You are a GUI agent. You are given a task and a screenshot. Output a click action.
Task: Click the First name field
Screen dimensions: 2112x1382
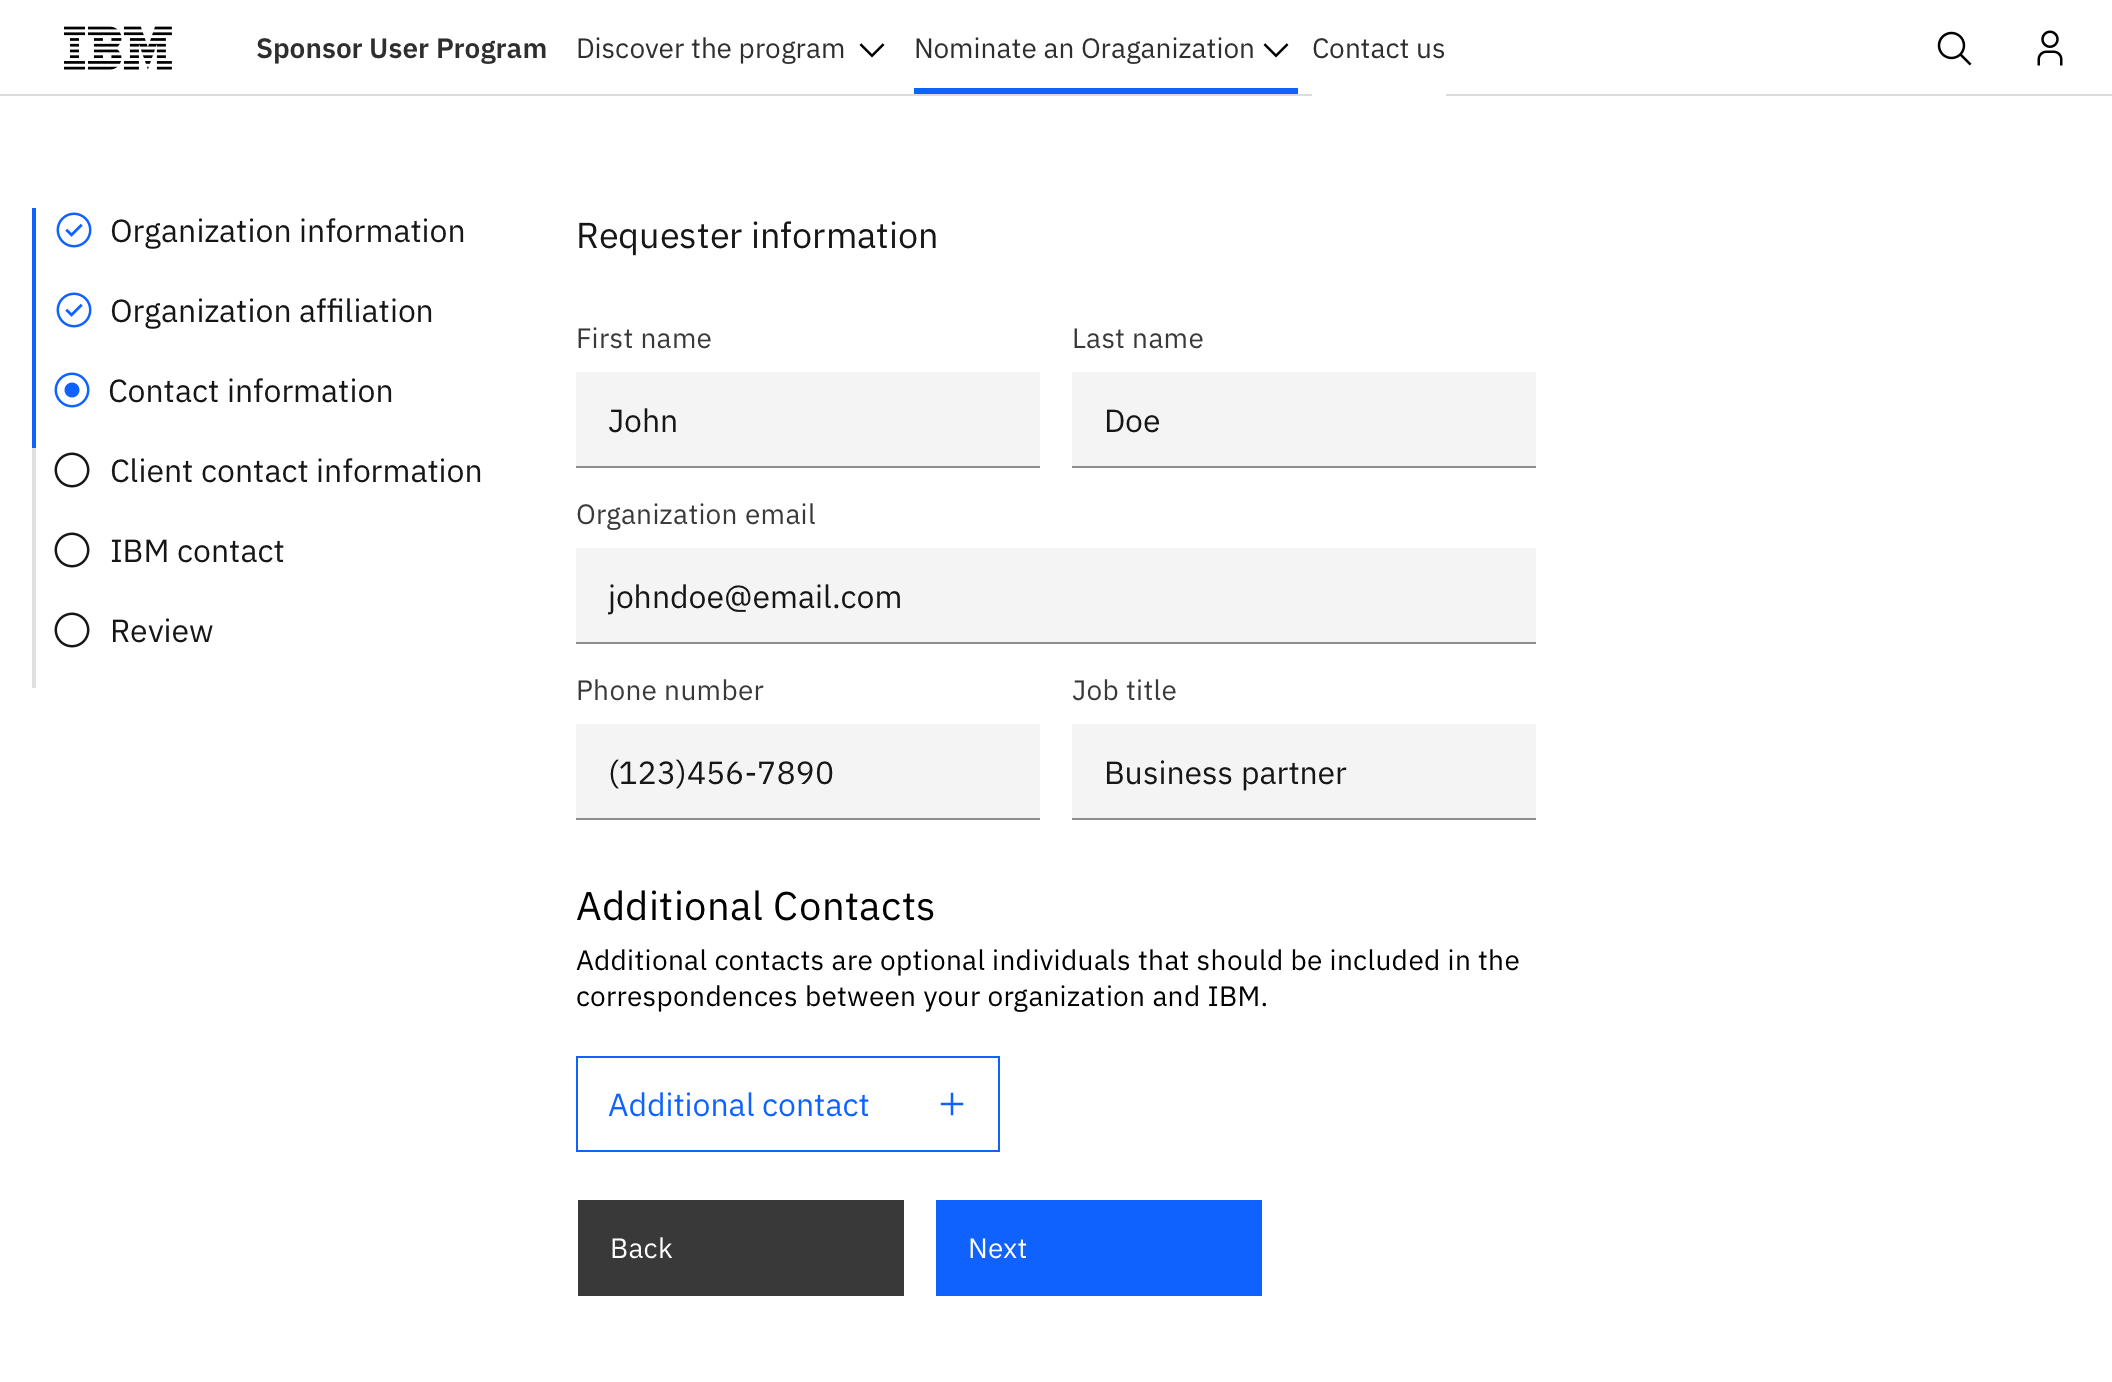coord(807,420)
